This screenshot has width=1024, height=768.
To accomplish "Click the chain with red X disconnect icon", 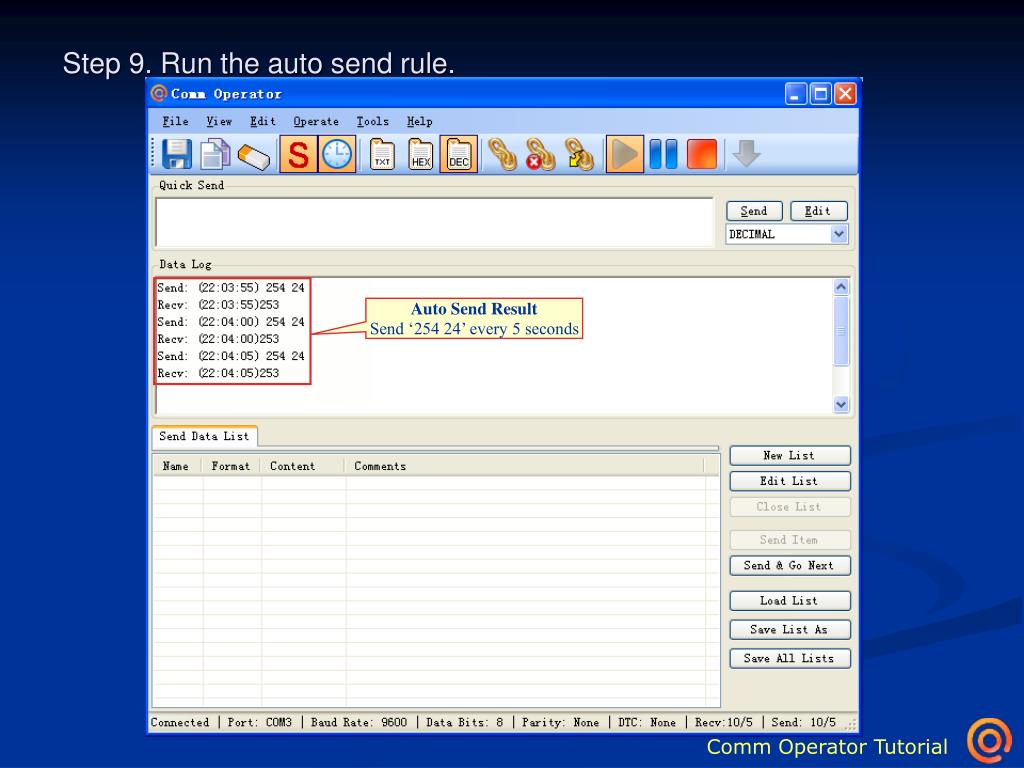I will click(x=540, y=155).
